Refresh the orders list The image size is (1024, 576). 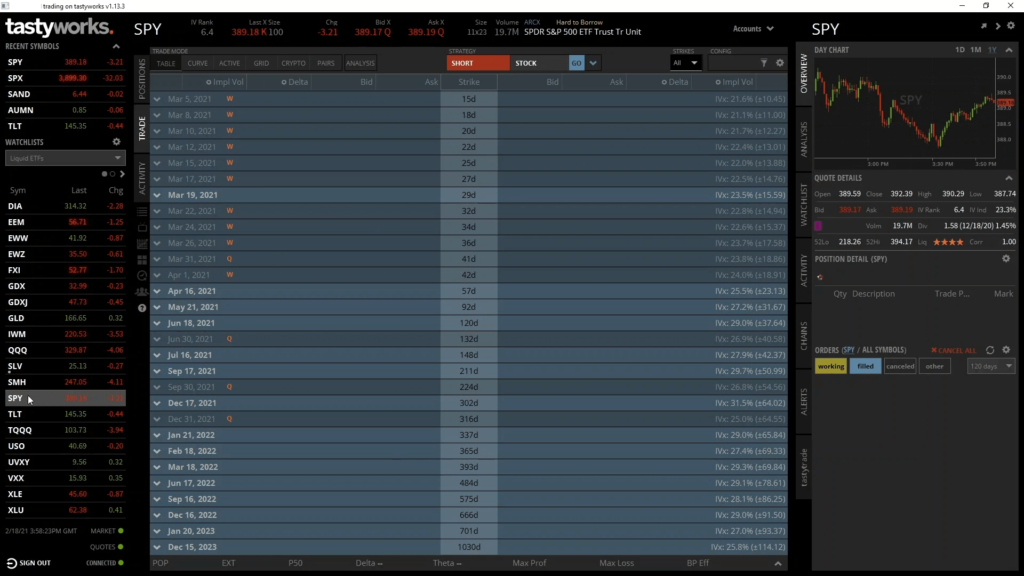point(990,350)
